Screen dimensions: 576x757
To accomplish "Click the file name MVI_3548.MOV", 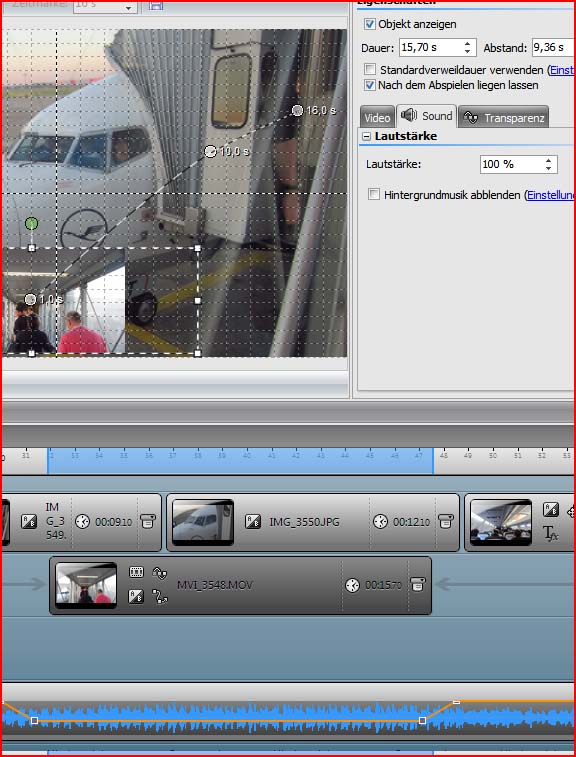I will pos(215,585).
